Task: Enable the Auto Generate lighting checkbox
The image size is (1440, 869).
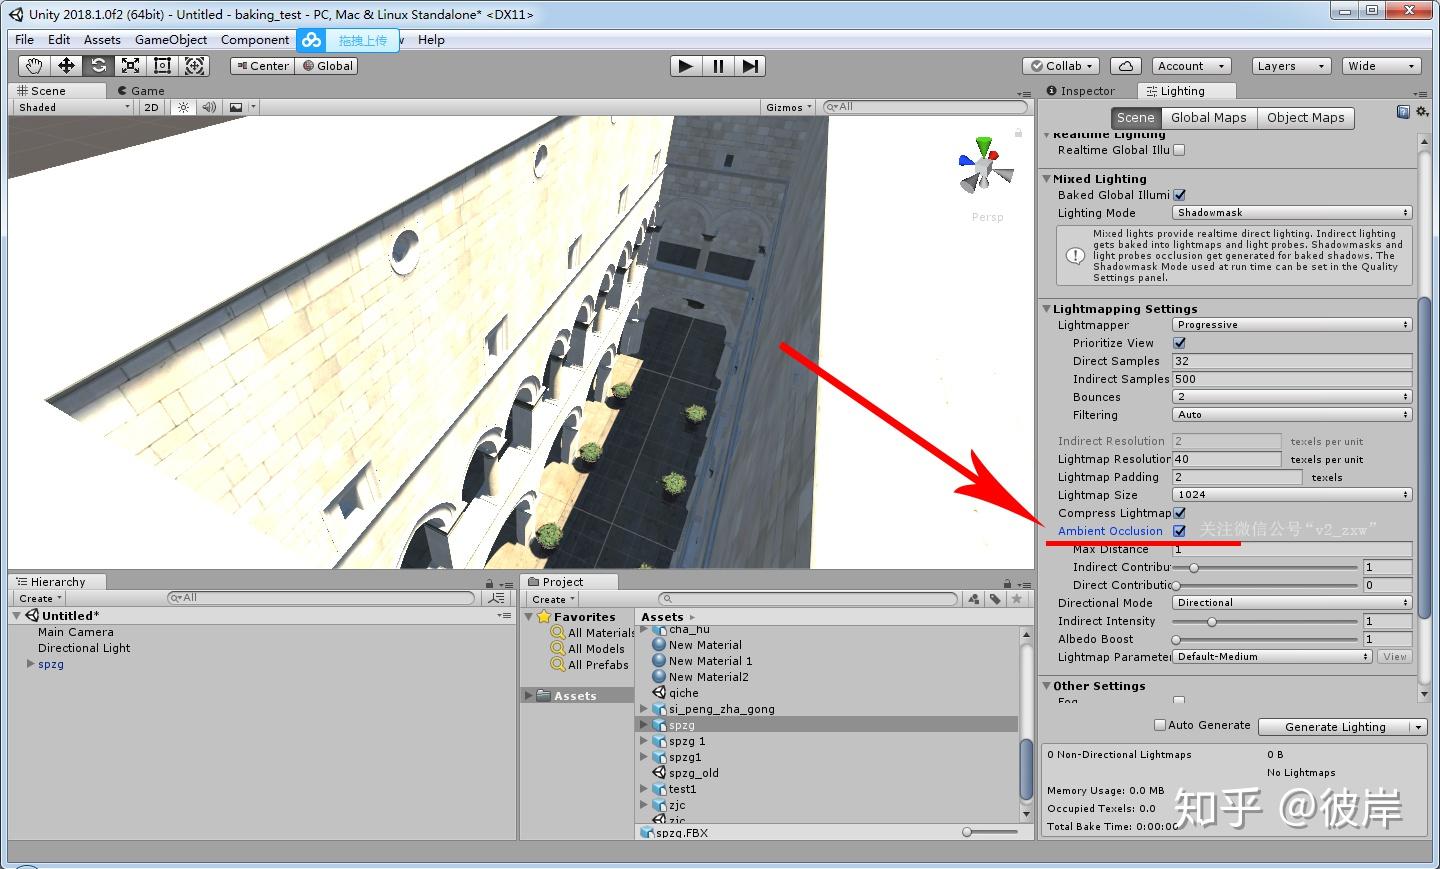Action: coord(1160,725)
